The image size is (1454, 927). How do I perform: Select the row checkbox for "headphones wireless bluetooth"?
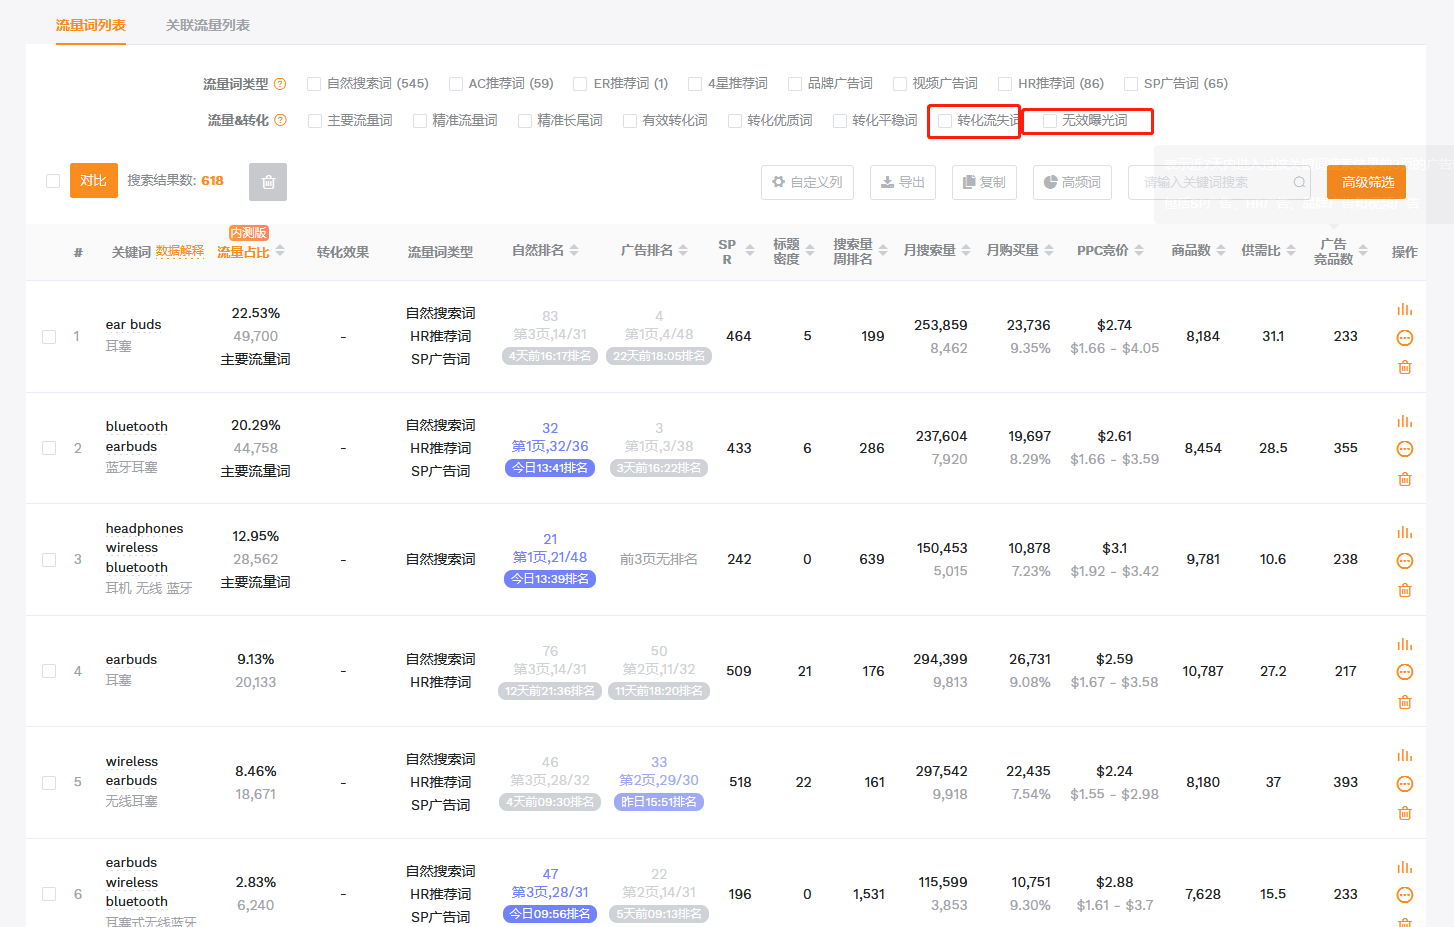pos(49,560)
